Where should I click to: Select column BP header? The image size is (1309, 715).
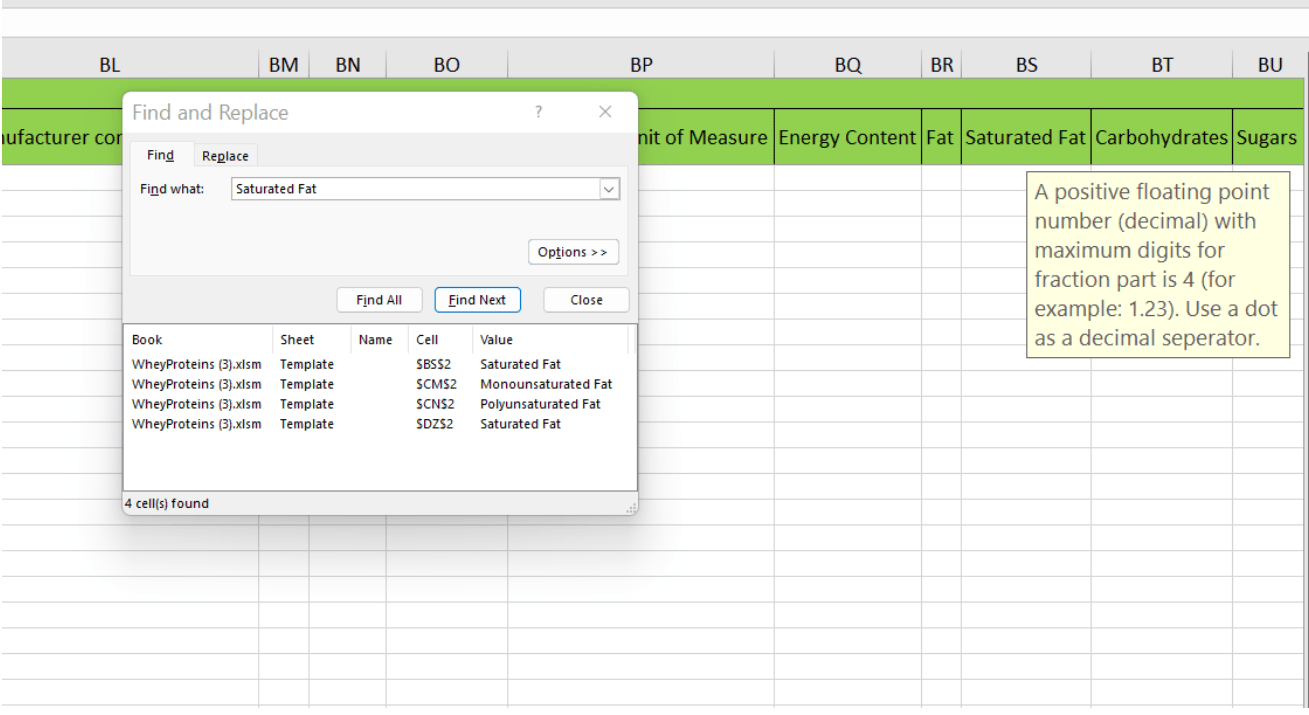coord(641,65)
